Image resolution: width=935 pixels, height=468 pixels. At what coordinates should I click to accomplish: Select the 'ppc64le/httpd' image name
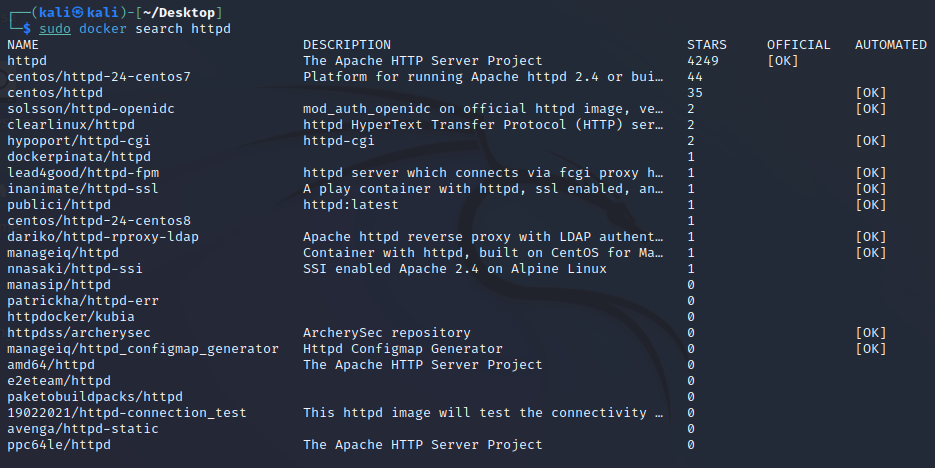click(59, 445)
